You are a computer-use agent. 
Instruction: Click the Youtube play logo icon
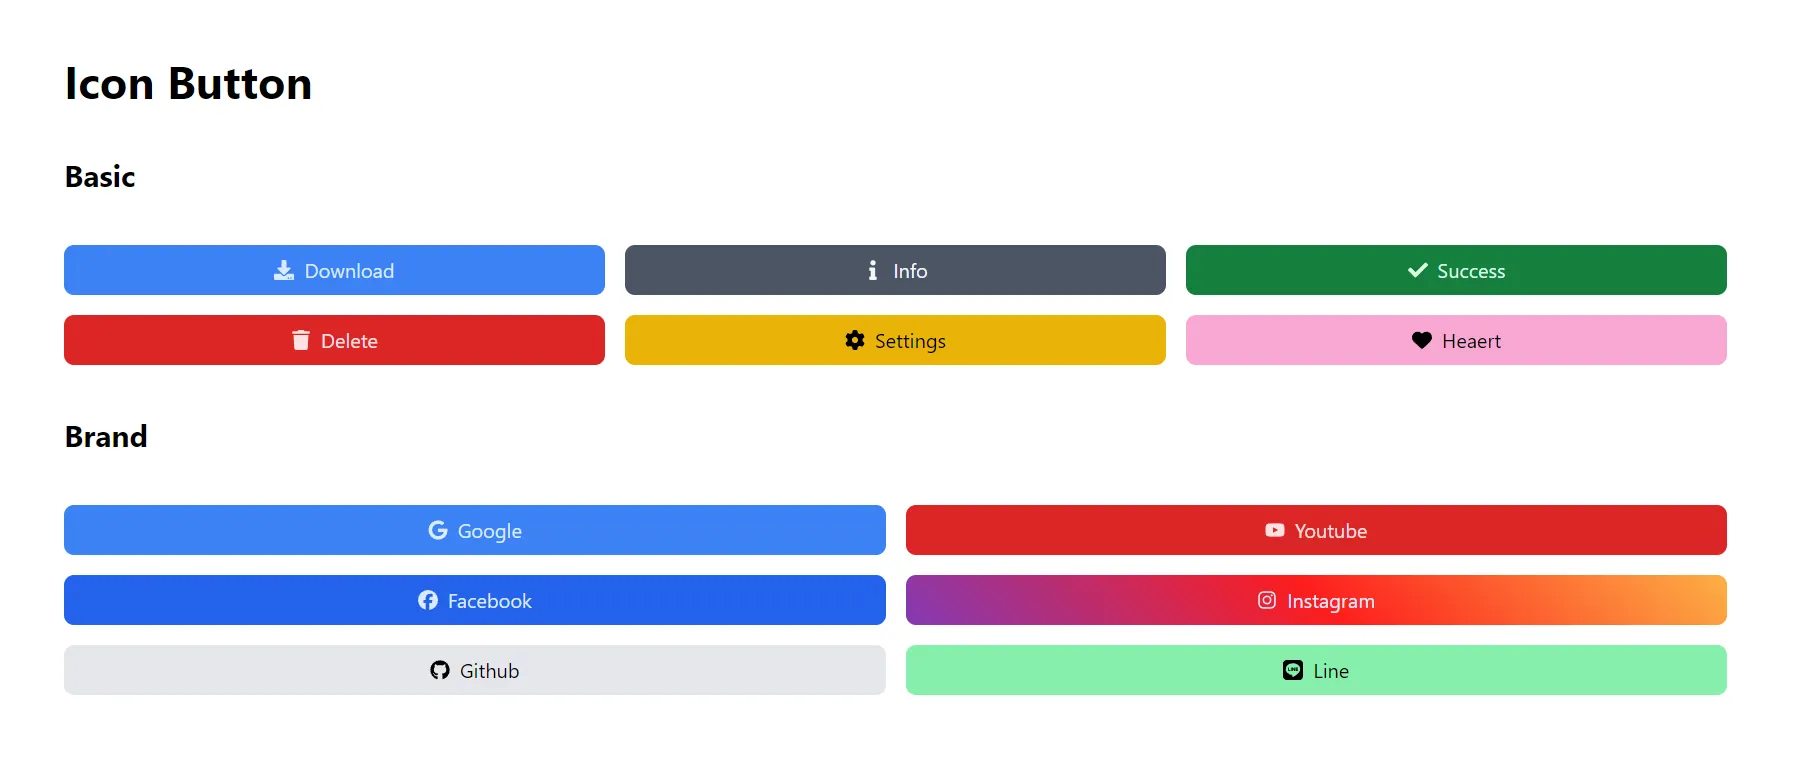coord(1274,530)
